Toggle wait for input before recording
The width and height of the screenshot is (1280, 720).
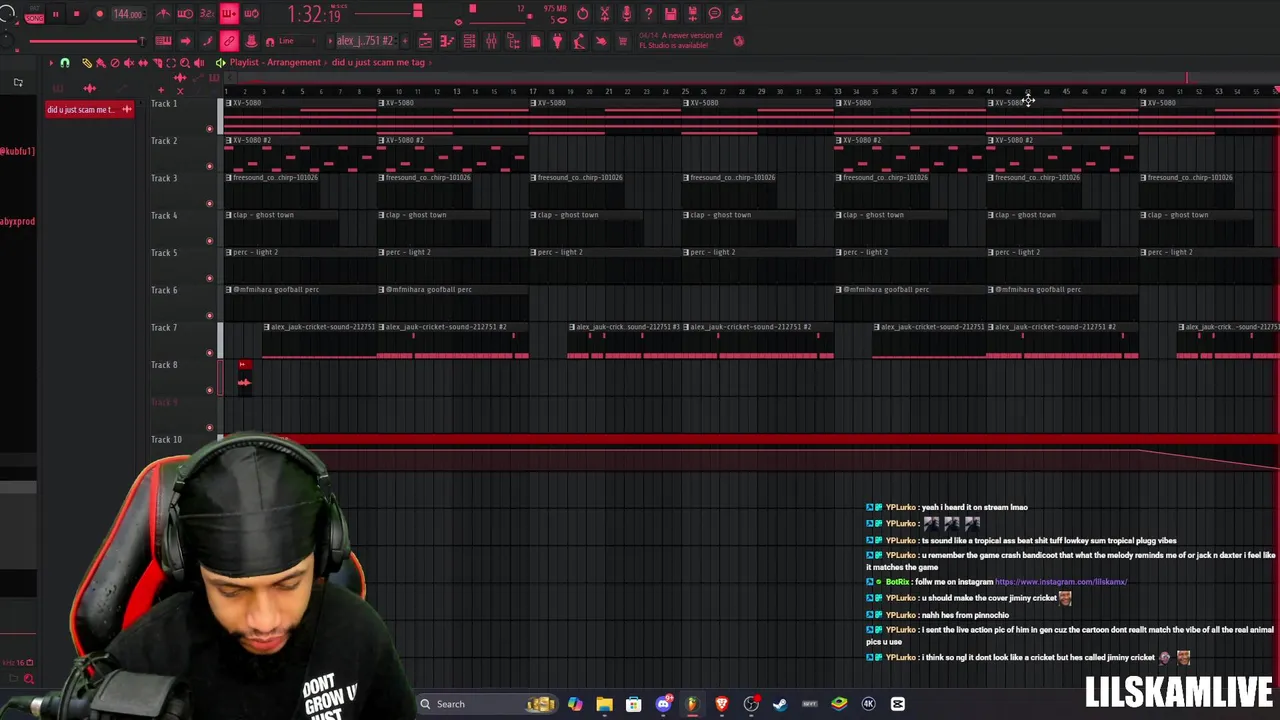pyautogui.click(x=185, y=14)
